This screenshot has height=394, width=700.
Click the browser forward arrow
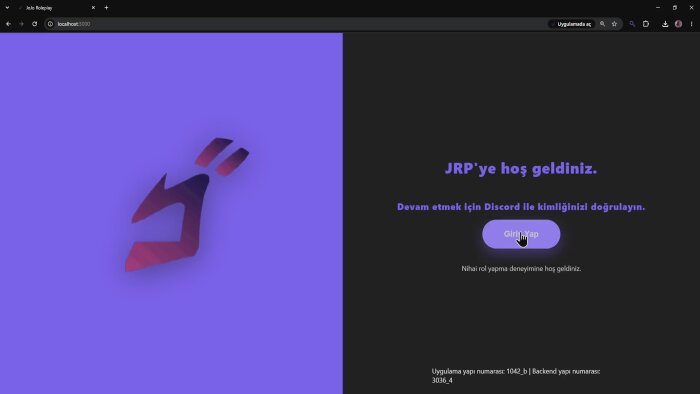tap(21, 24)
